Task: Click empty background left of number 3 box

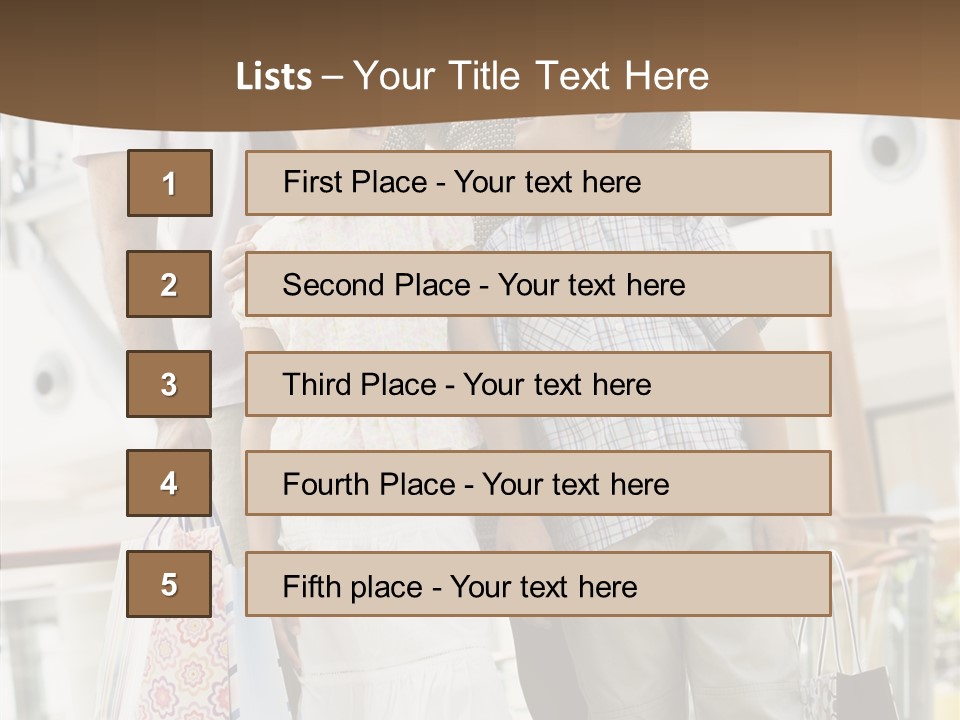Action: [x=60, y=384]
